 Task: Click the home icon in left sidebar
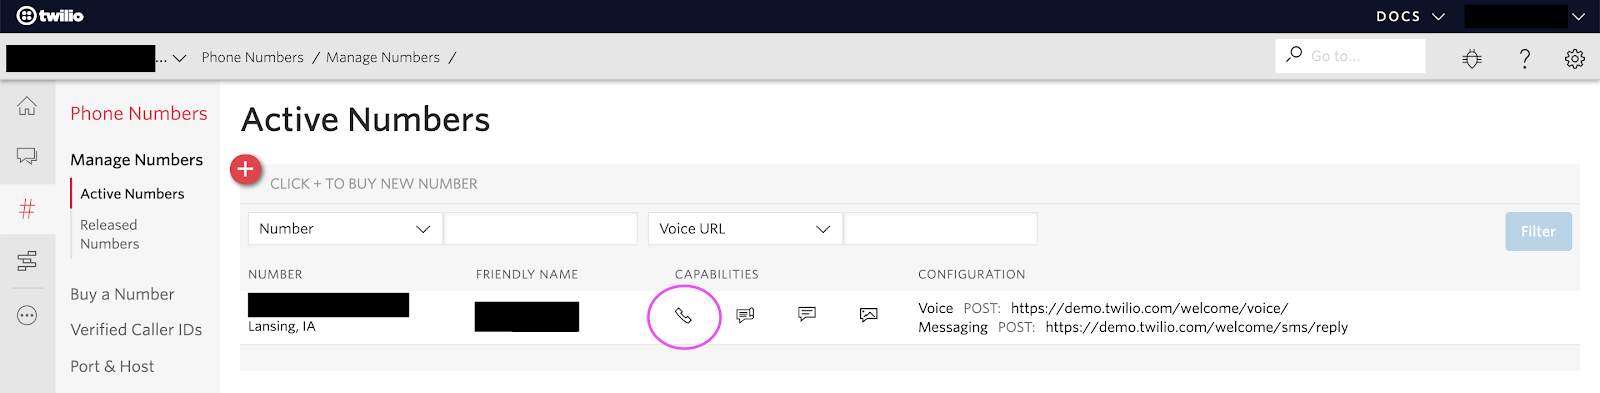pos(27,106)
